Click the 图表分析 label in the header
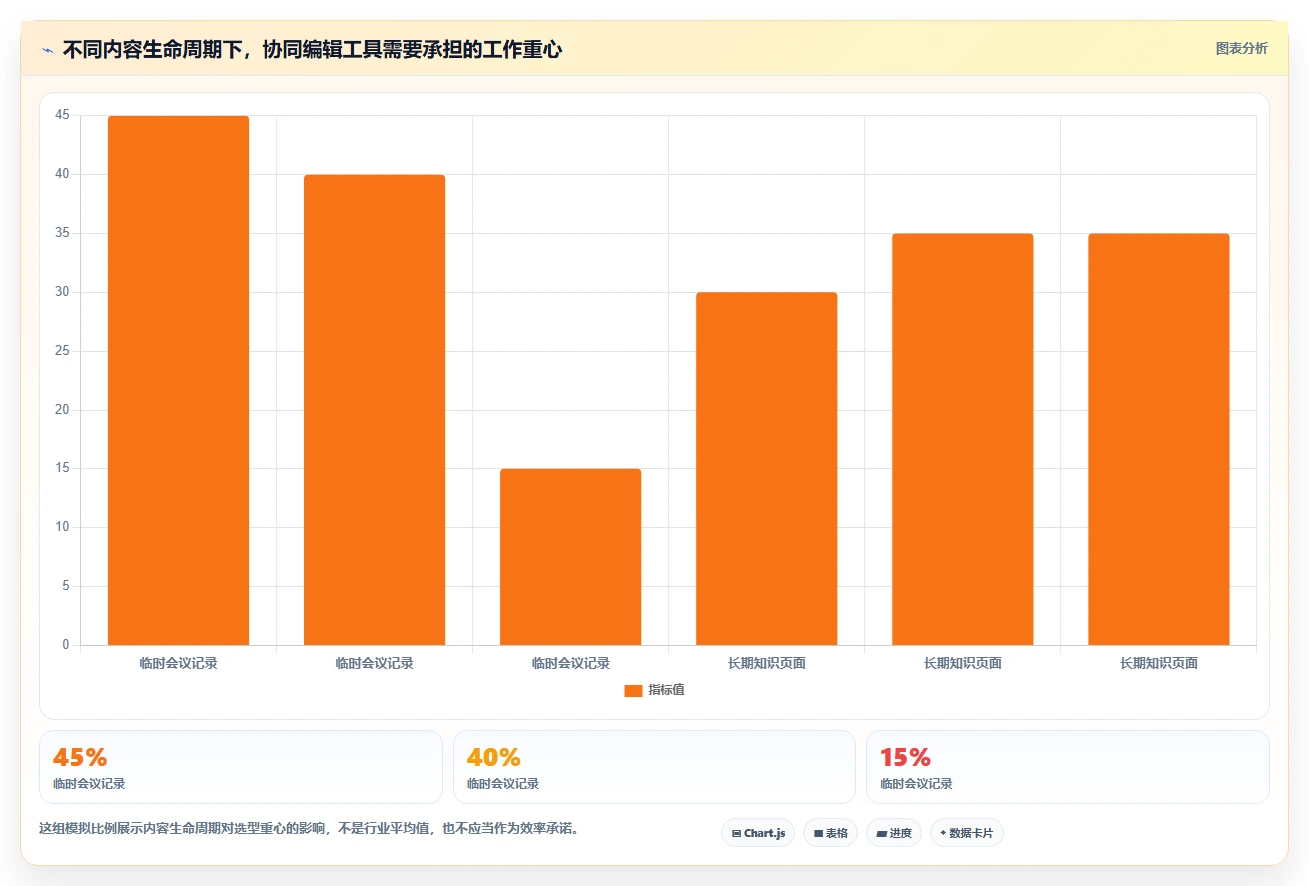 click(1241, 48)
